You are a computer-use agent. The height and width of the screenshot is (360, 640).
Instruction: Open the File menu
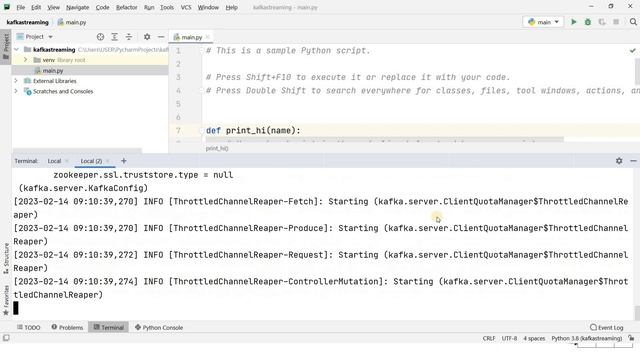20,7
